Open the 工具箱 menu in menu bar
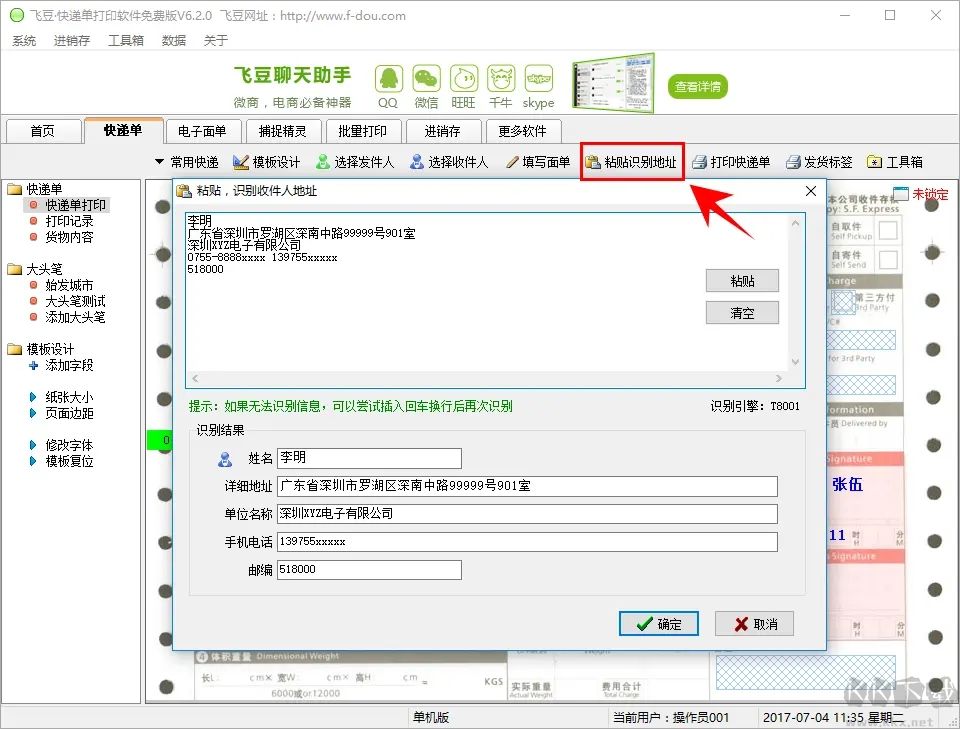The height and width of the screenshot is (729, 960). (126, 40)
